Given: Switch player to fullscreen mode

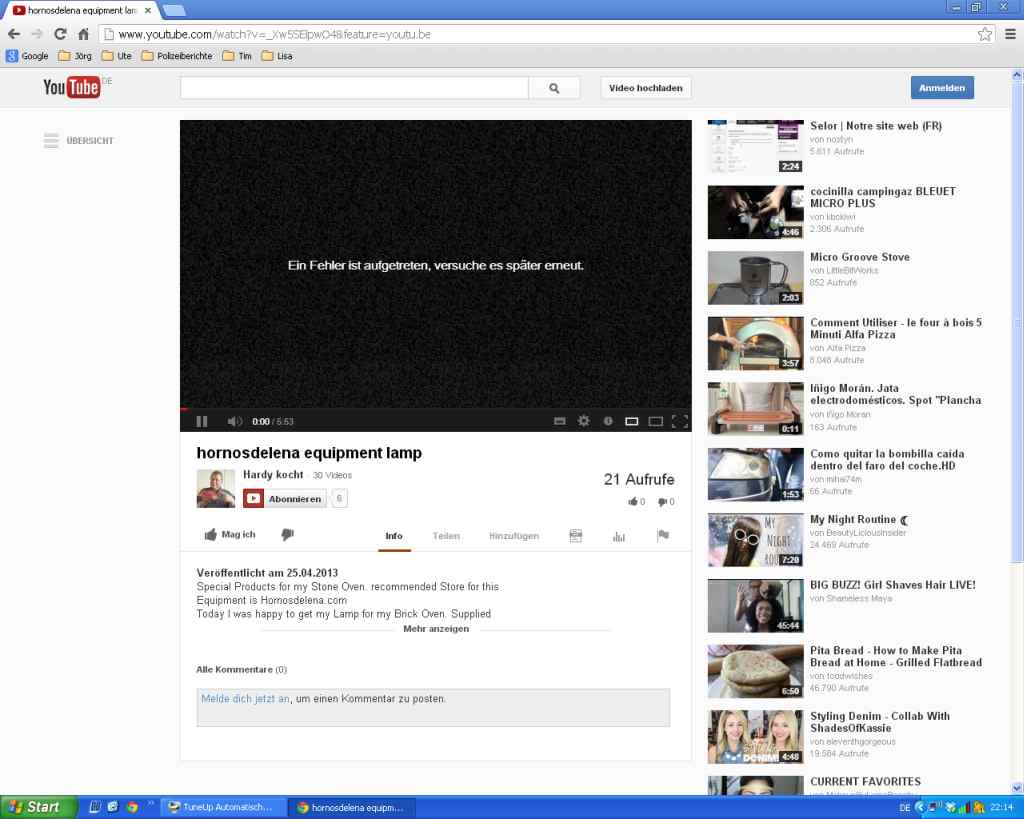Looking at the screenshot, I should point(680,421).
